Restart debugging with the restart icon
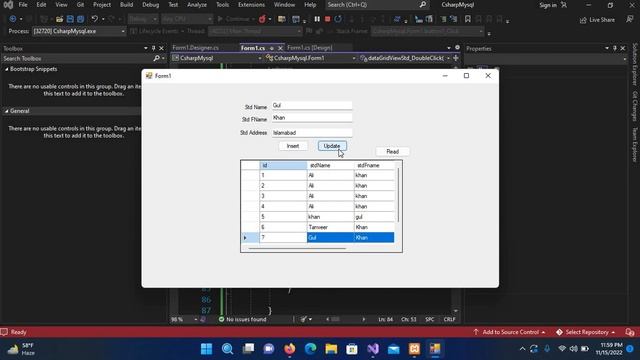 [338, 19]
